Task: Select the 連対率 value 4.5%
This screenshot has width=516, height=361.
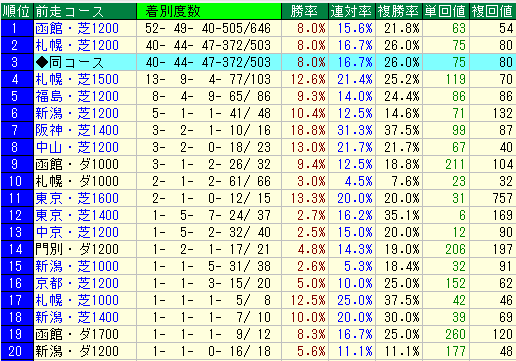Action: pyautogui.click(x=358, y=181)
